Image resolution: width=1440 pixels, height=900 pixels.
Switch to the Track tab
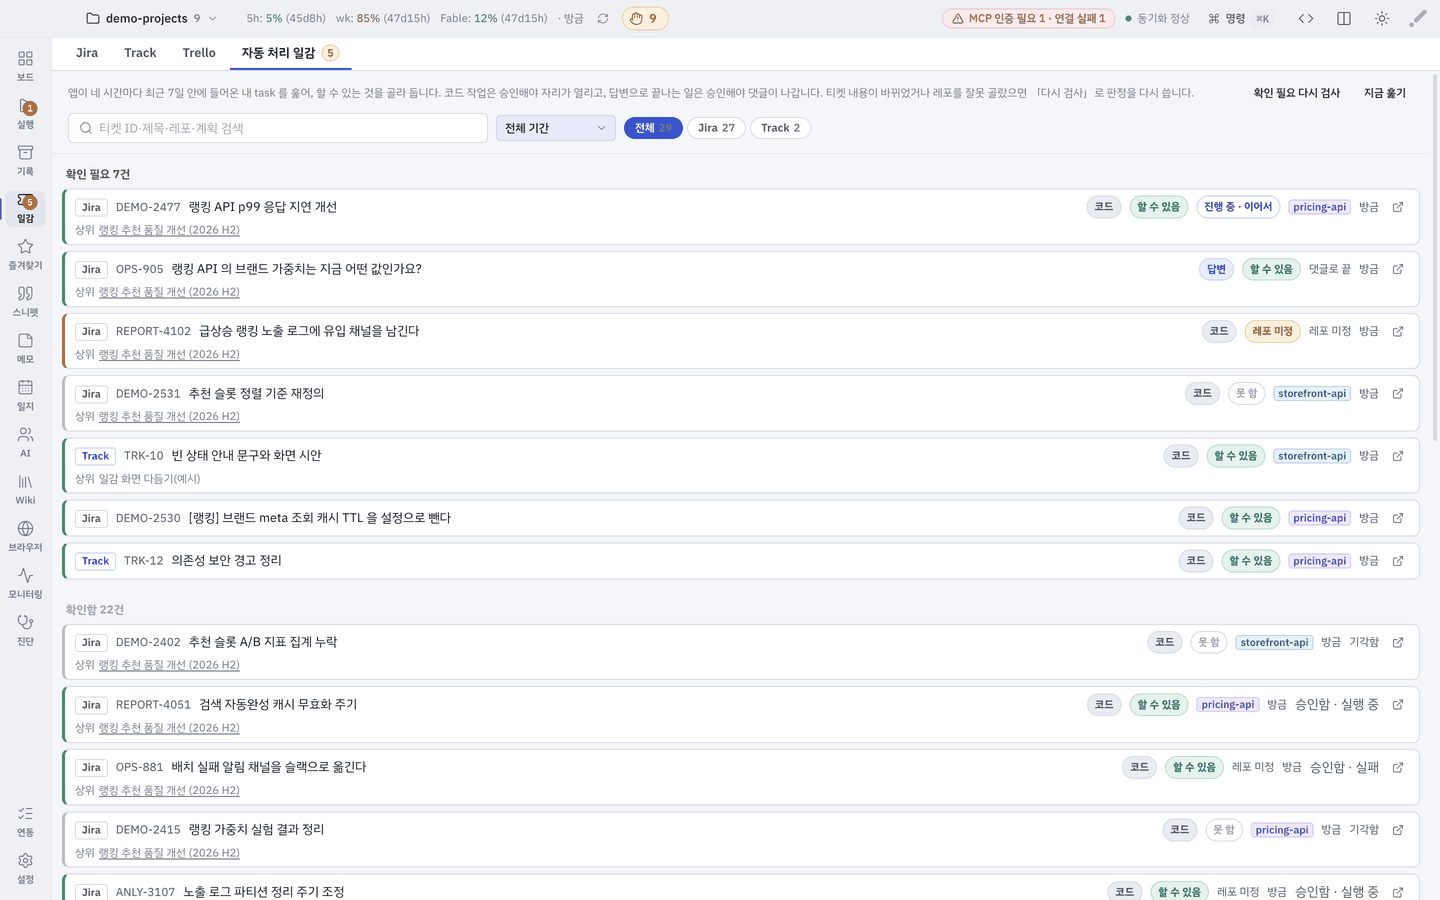click(x=140, y=53)
